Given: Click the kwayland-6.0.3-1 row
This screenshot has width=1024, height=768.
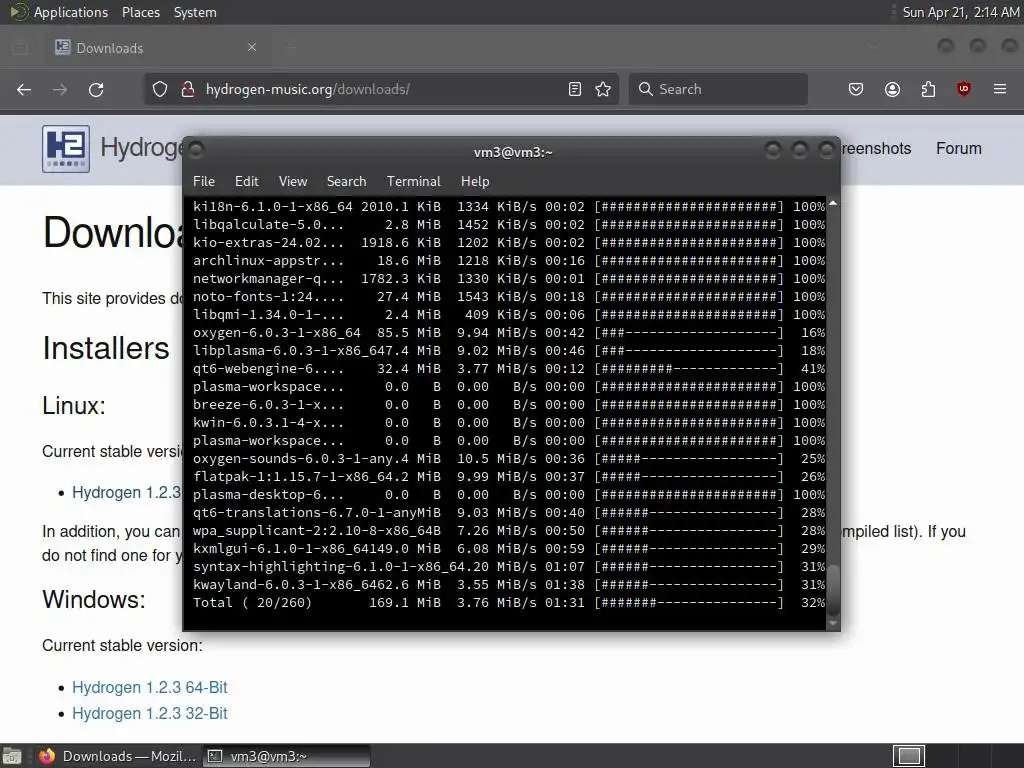Looking at the screenshot, I should (x=509, y=584).
